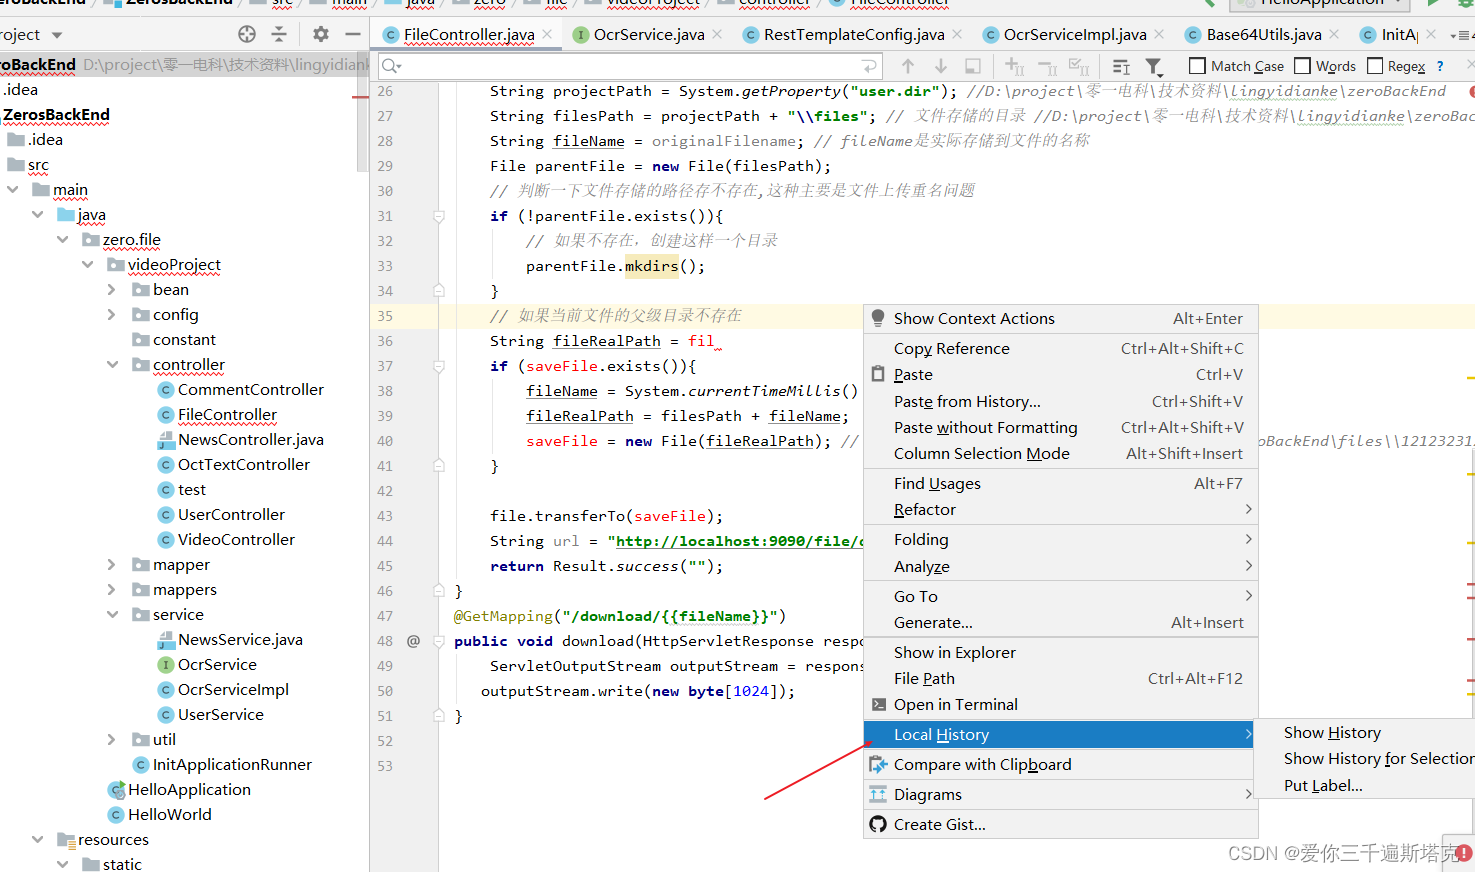Expand the bean package
This screenshot has height=872, width=1475.
[112, 290]
